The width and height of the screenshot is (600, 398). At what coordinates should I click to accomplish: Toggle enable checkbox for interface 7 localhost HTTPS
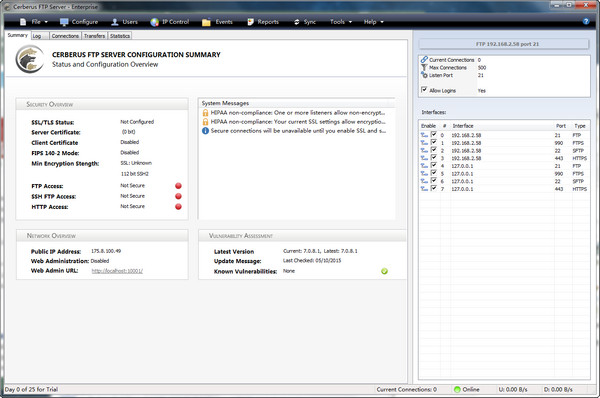(x=434, y=188)
